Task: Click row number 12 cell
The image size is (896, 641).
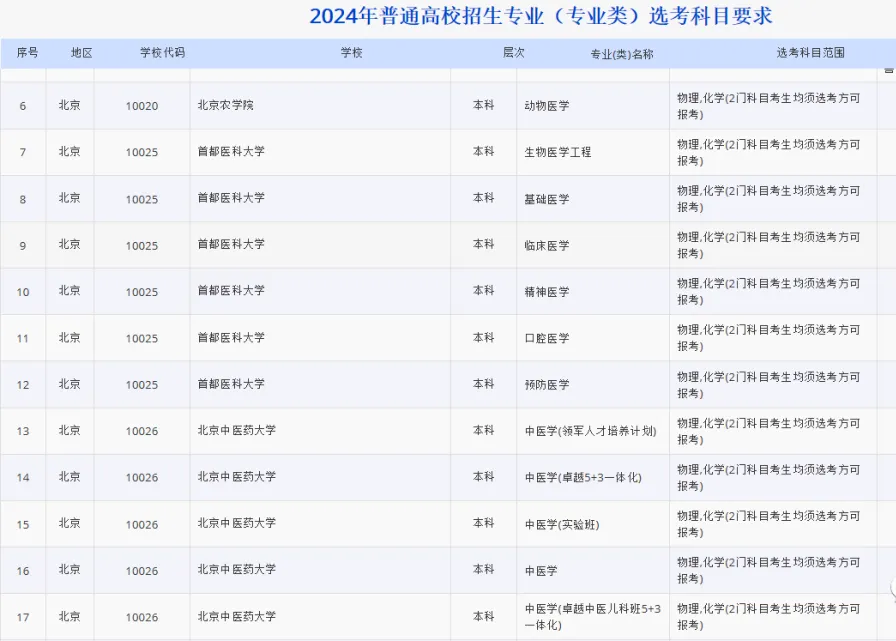Action: point(23,384)
